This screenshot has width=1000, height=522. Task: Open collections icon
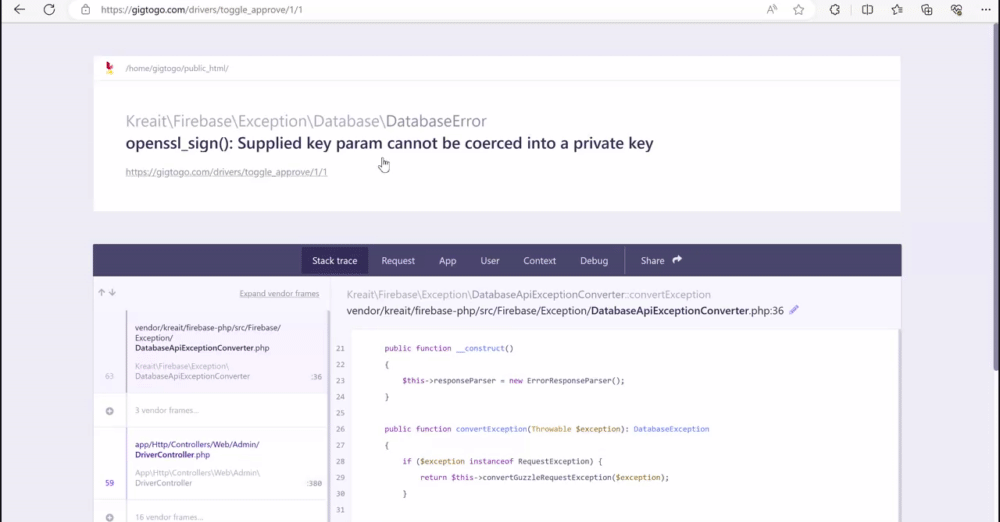pos(927,10)
